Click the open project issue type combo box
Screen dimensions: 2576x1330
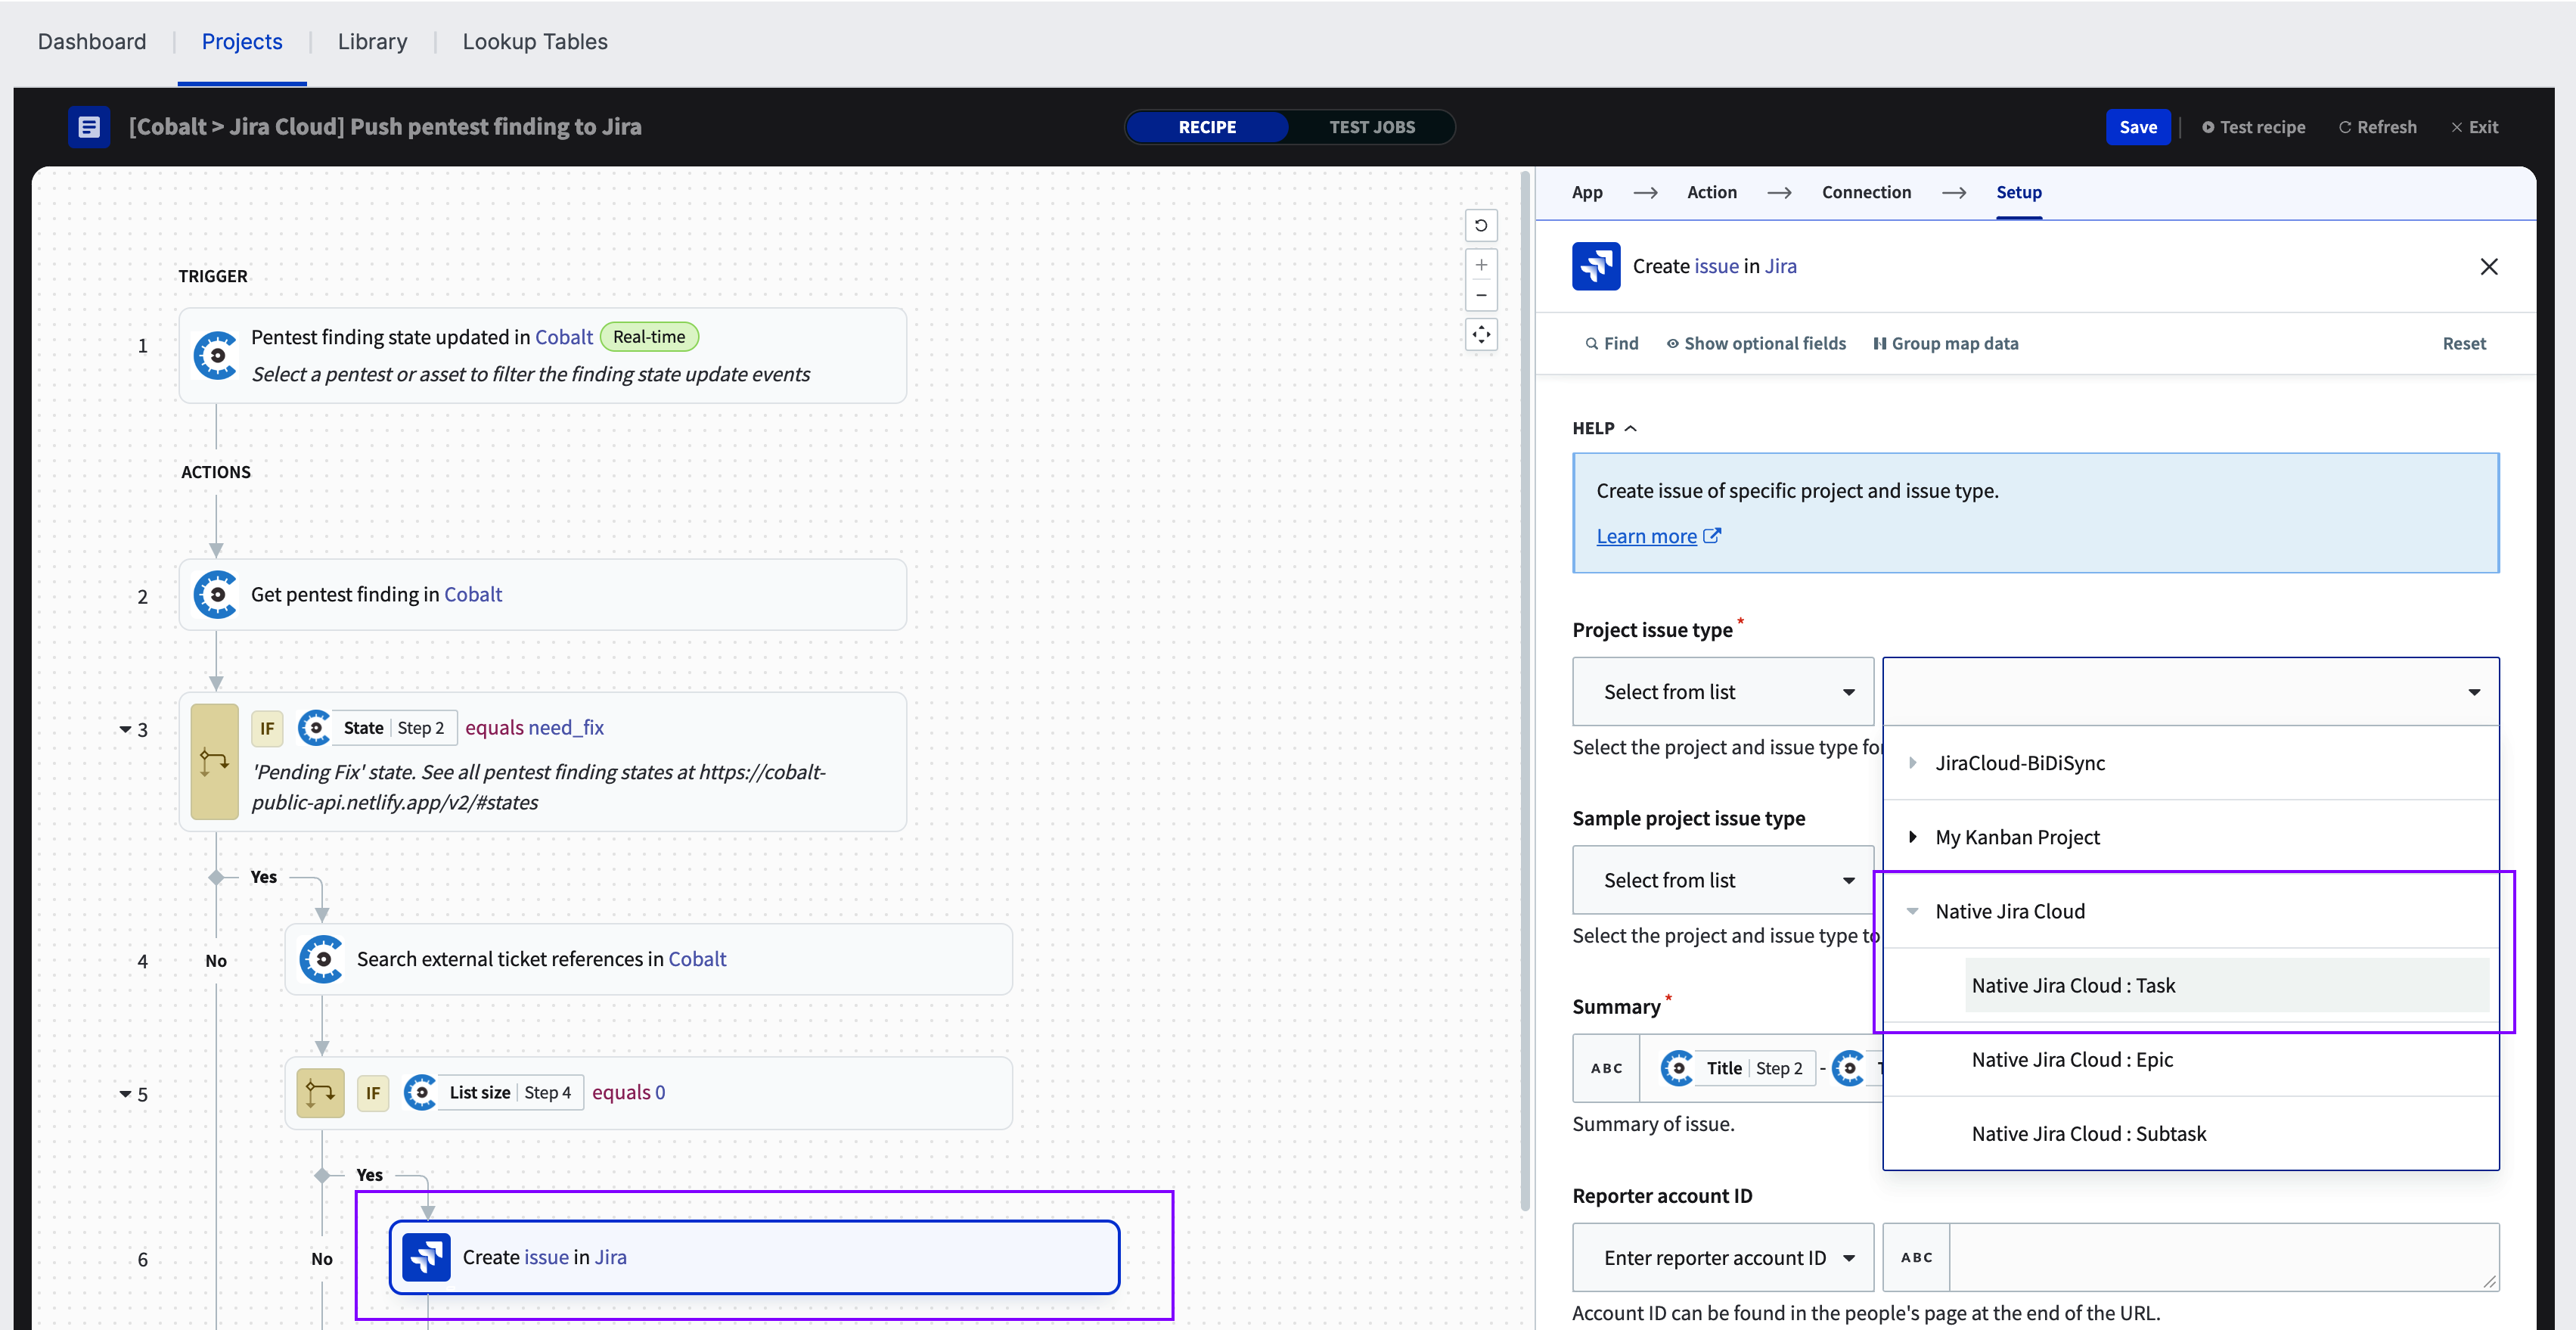click(x=2191, y=692)
